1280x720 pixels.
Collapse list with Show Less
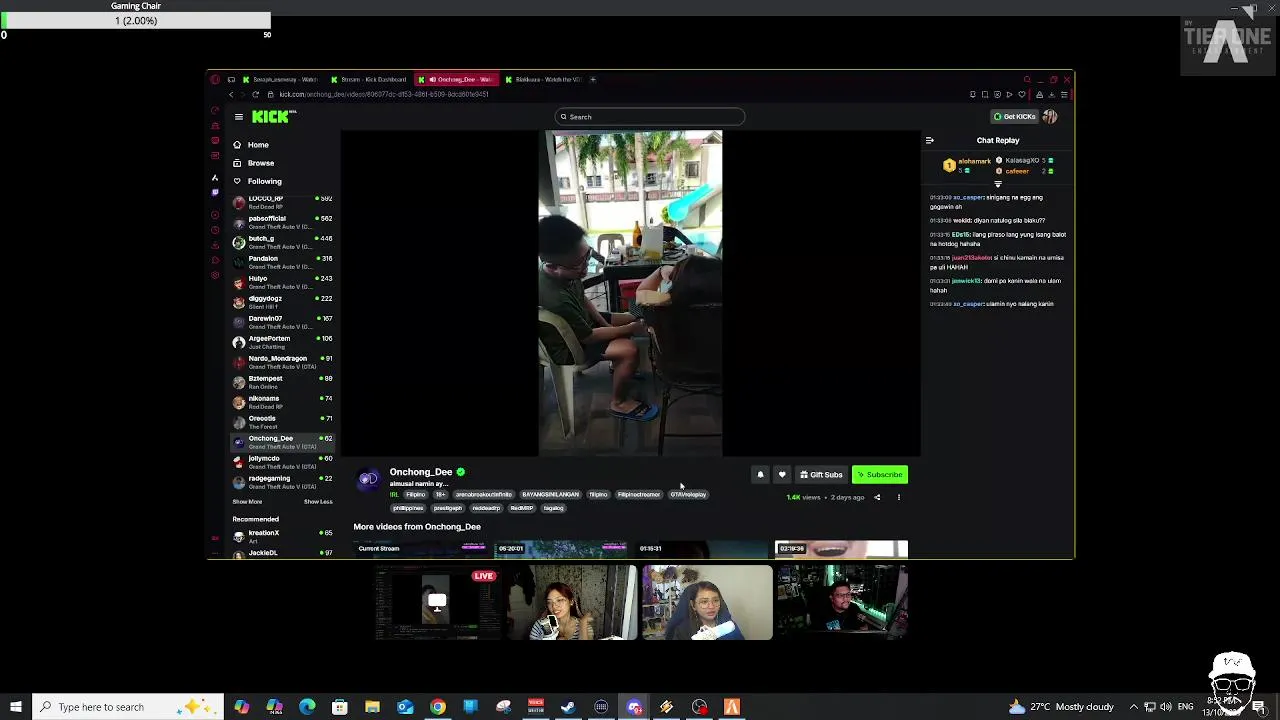(x=318, y=502)
